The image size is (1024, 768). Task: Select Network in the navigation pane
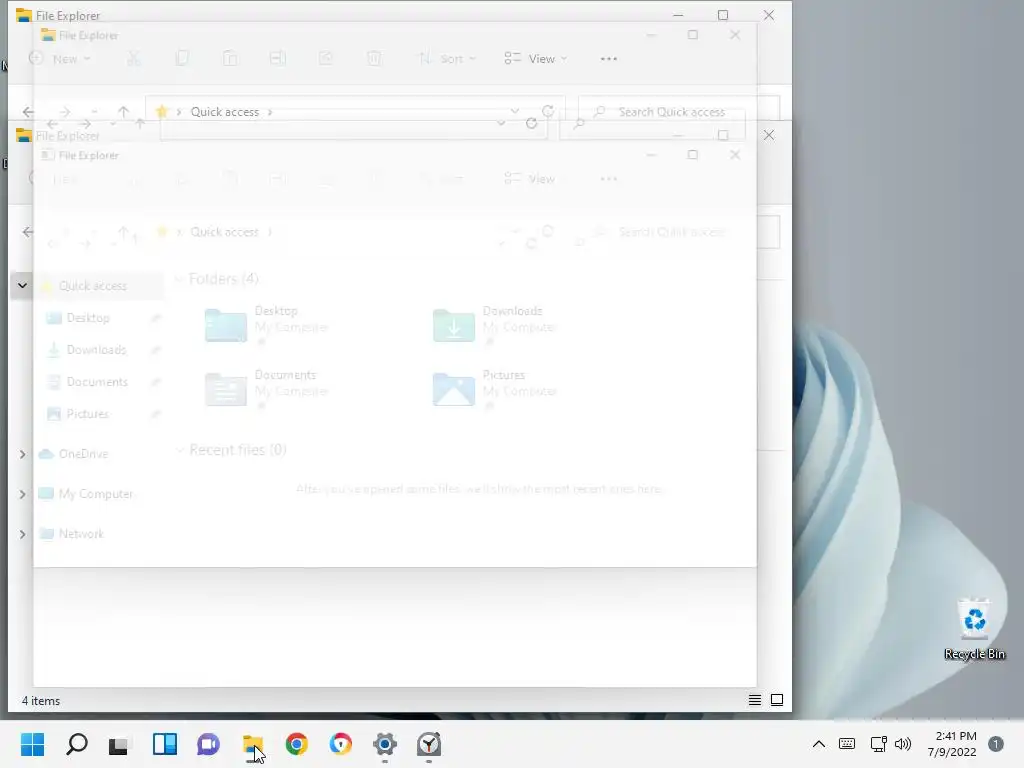pos(81,534)
